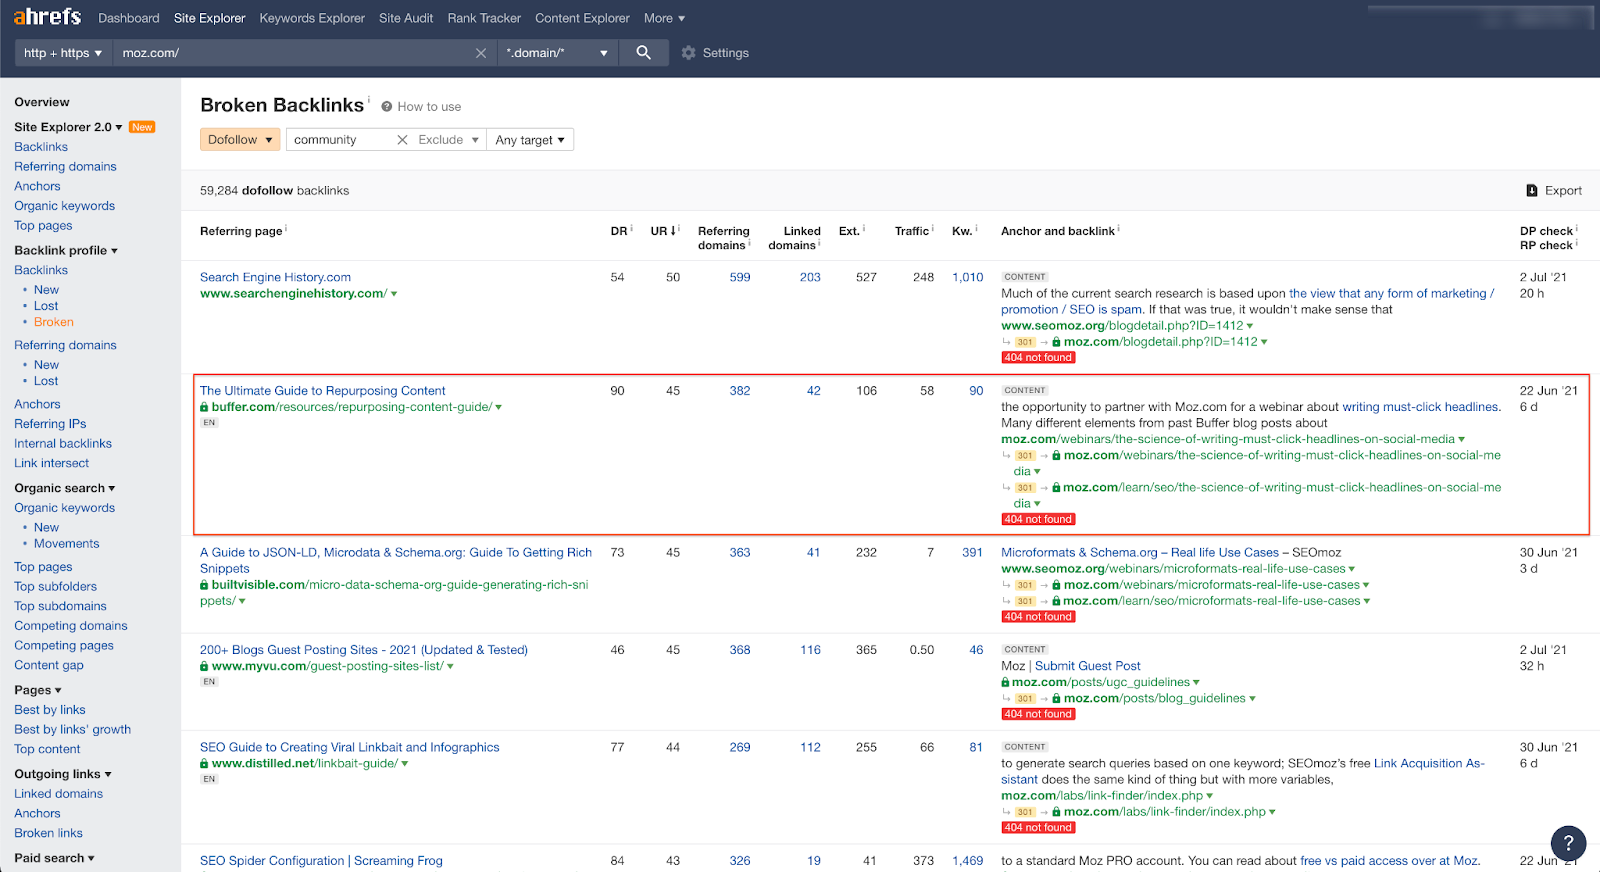This screenshot has width=1600, height=872.
Task: Click the community filter input
Action: coord(340,140)
